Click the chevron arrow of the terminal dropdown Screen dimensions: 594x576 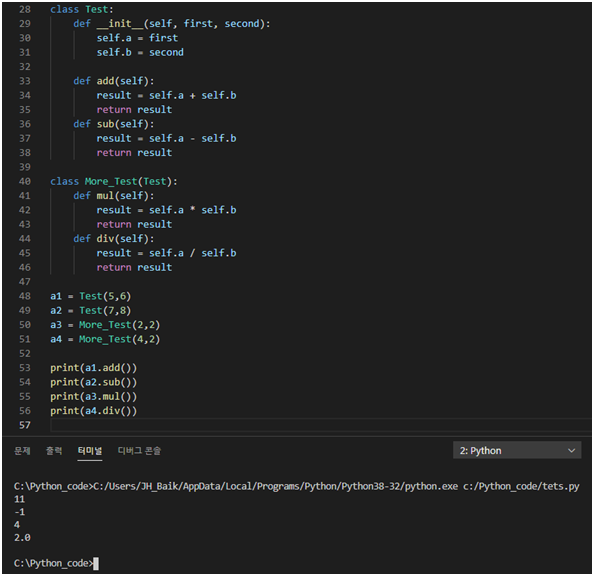[x=571, y=451]
